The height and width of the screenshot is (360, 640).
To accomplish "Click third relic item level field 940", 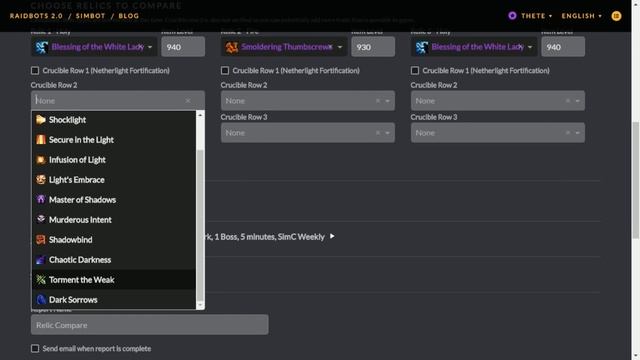I will point(563,47).
